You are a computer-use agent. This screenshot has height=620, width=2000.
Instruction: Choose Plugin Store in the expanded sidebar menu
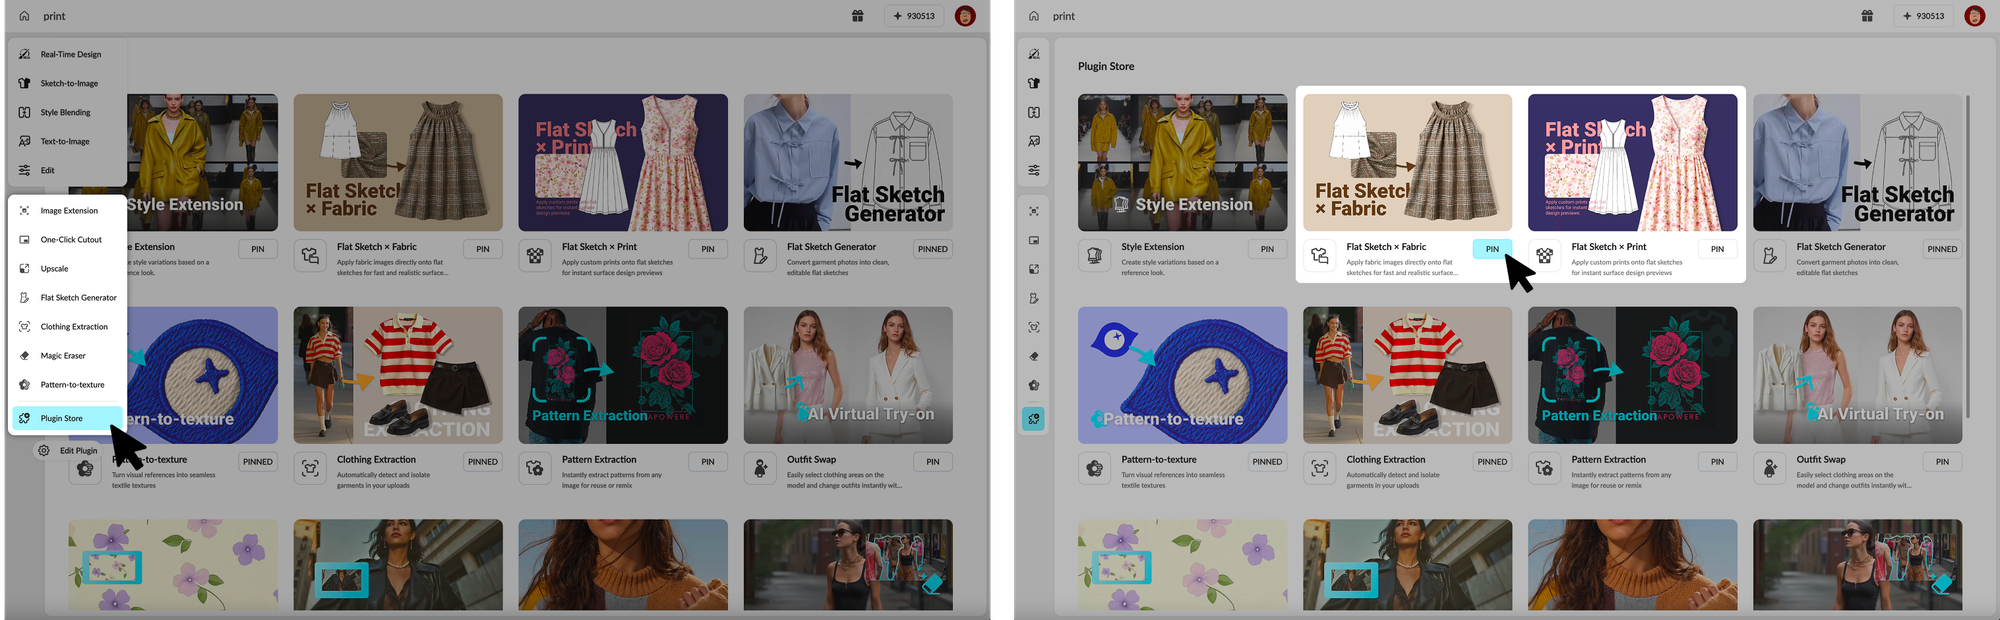click(x=62, y=419)
